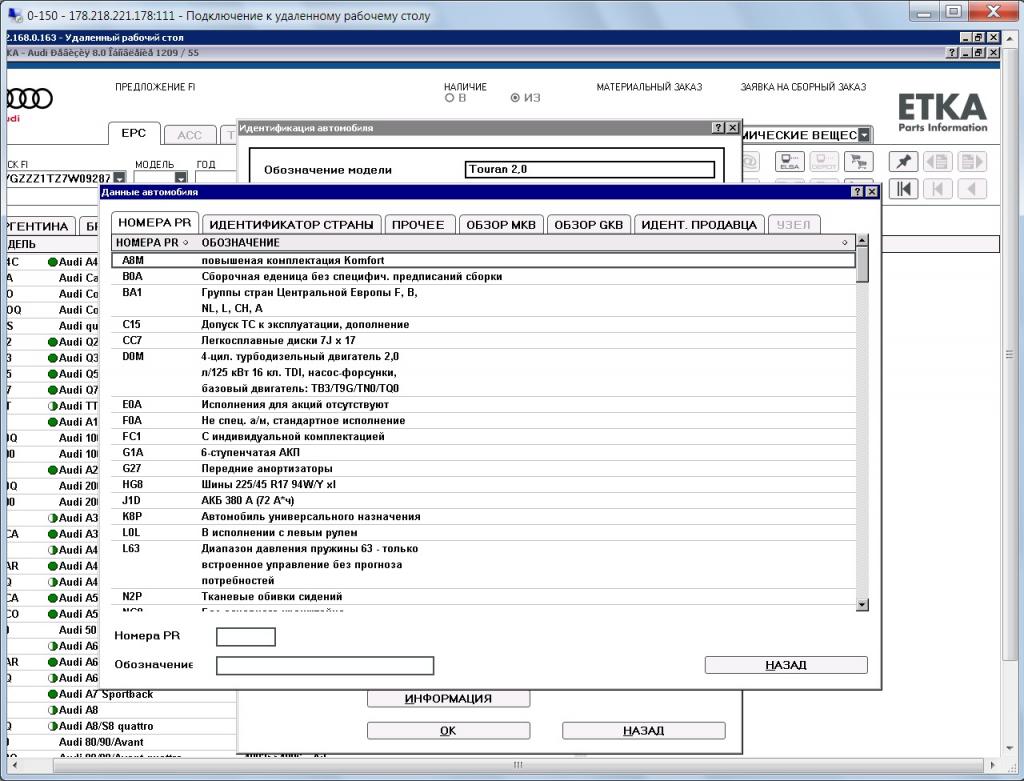Select the НАЛИЧИЕ 'В' radio button
The width and height of the screenshot is (1024, 781).
(449, 98)
